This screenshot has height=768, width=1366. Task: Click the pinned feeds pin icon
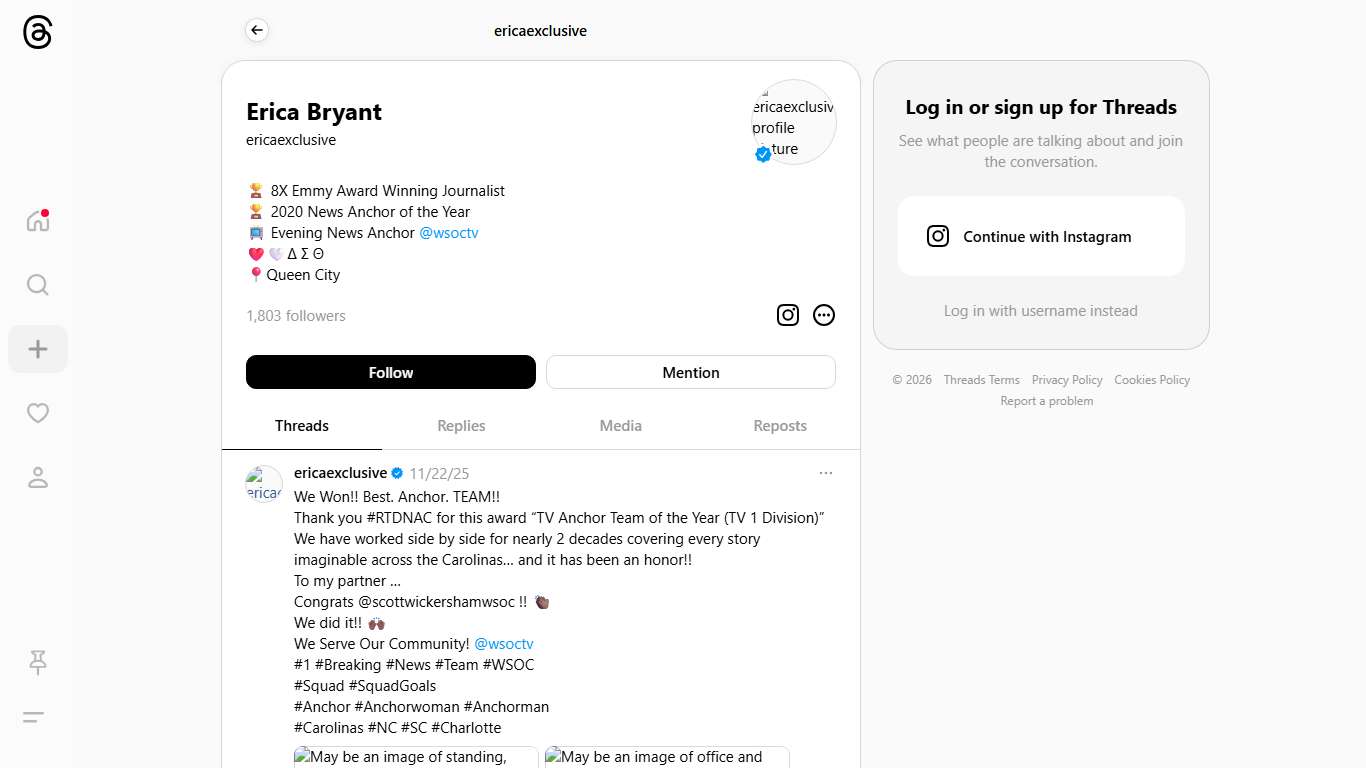click(x=38, y=661)
